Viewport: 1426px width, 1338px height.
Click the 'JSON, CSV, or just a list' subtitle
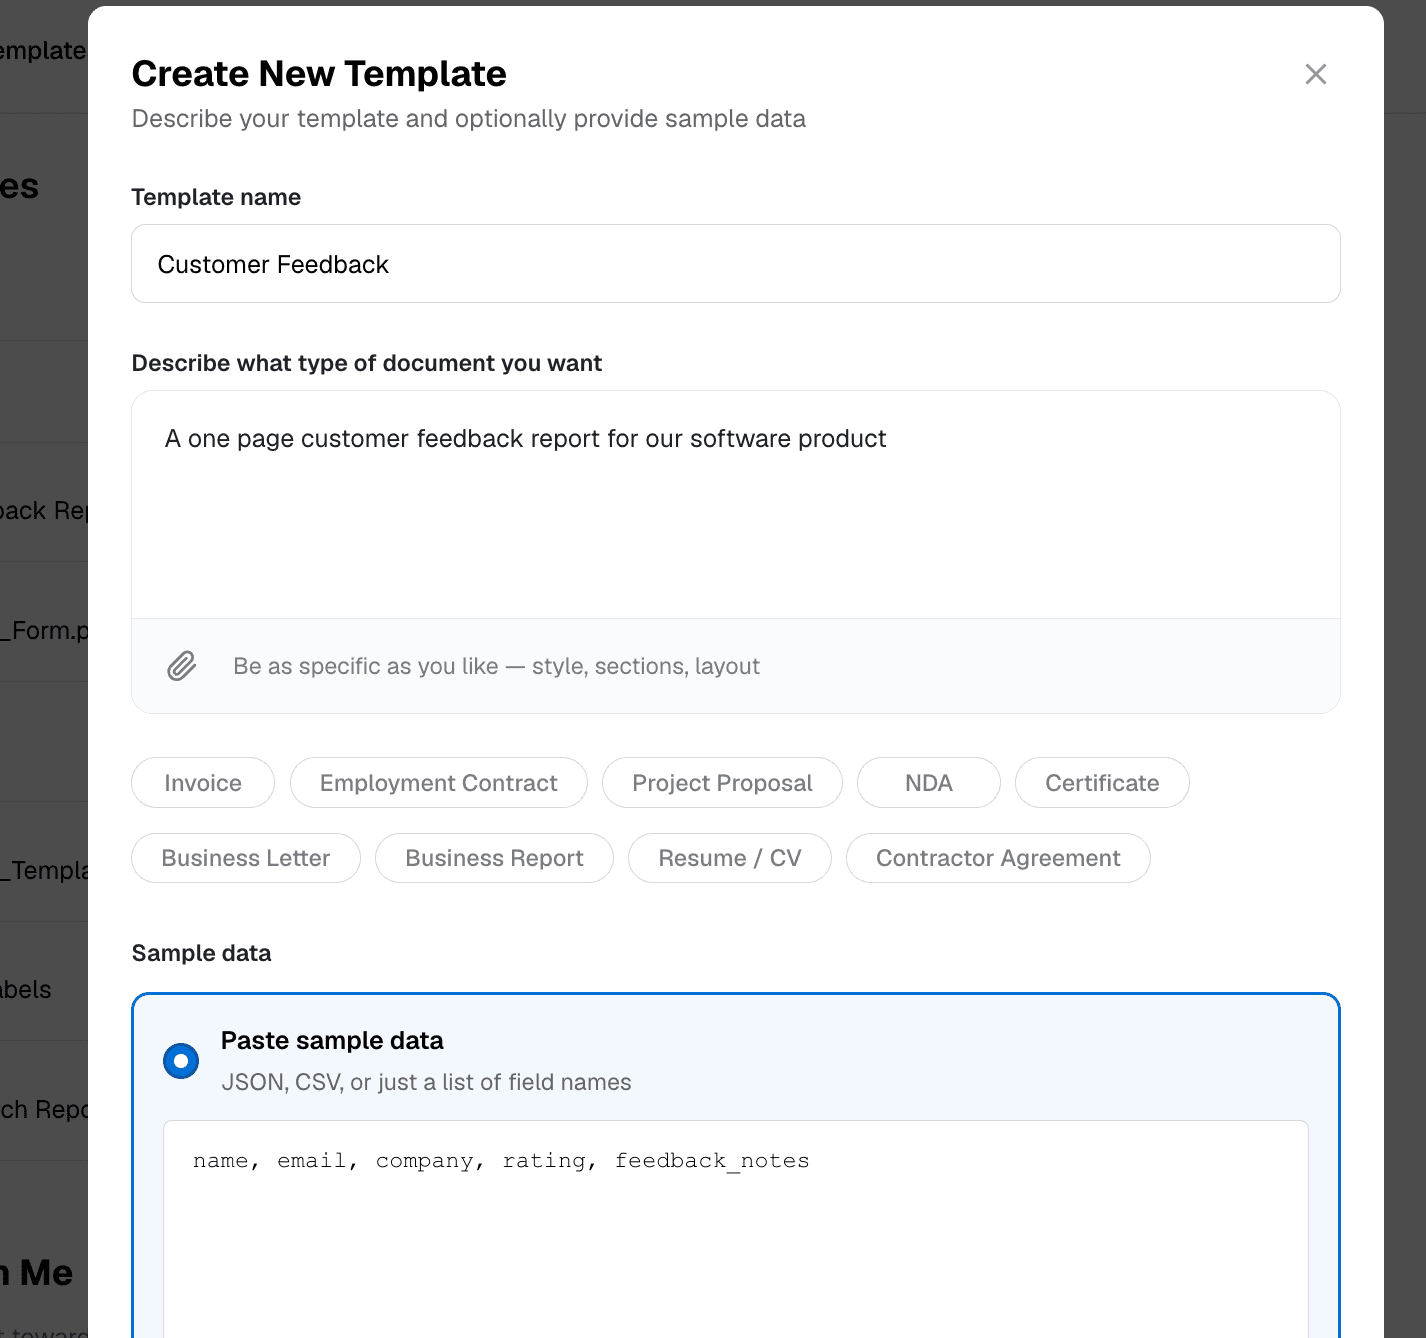pyautogui.click(x=426, y=1082)
